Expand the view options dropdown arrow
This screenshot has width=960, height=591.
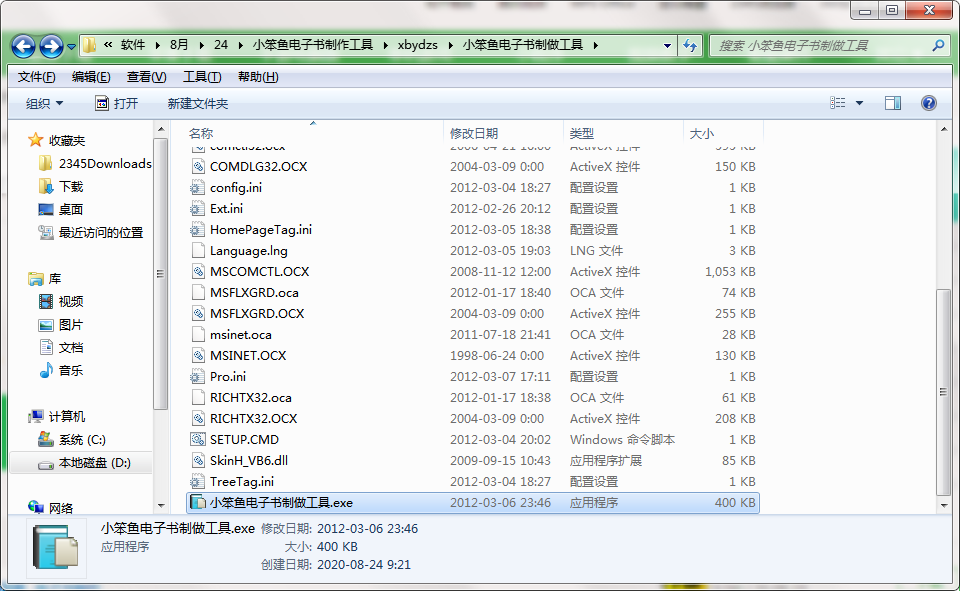[860, 103]
